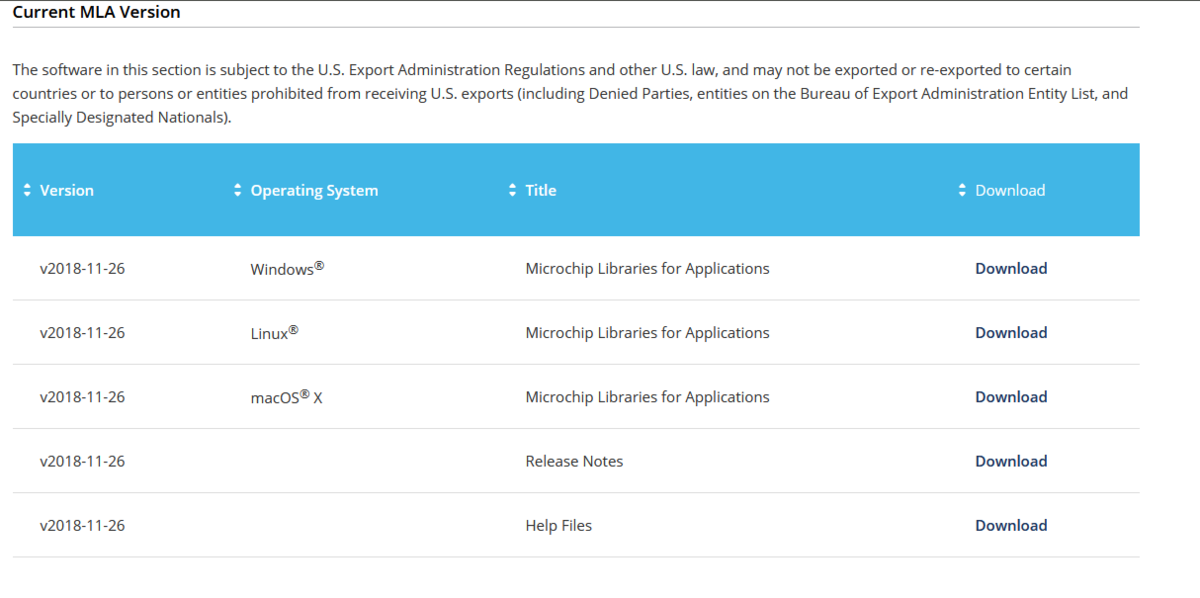The height and width of the screenshot is (598, 1200).
Task: Download the Release Notes file
Action: tap(1011, 461)
